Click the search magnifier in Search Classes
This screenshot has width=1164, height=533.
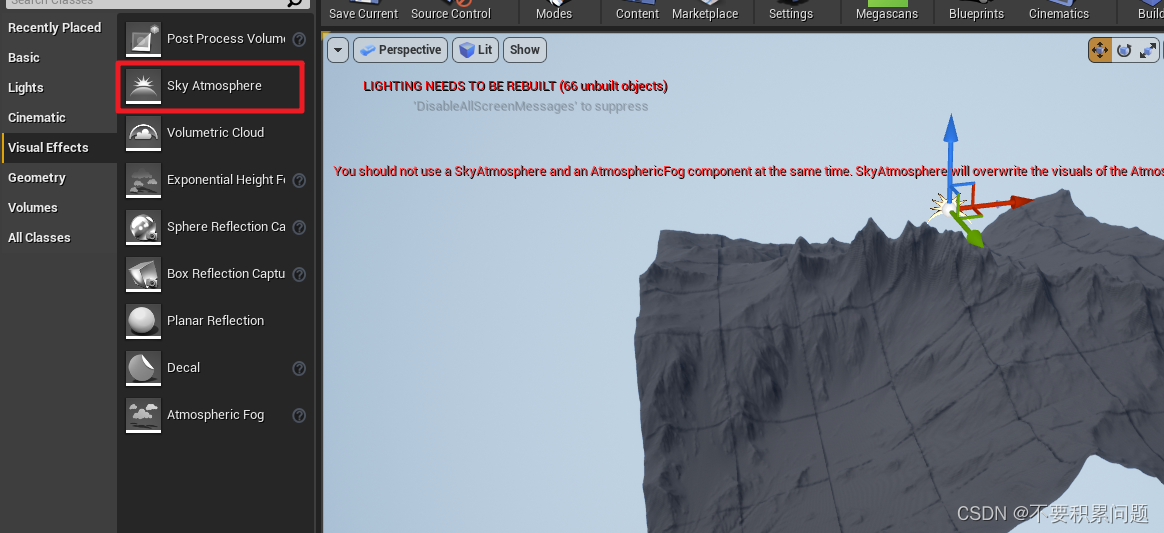coord(296,3)
